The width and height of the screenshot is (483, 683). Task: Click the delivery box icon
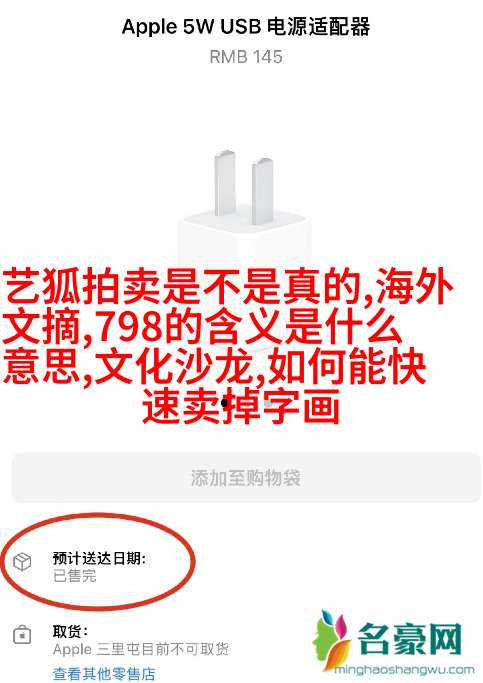pyautogui.click(x=22, y=562)
